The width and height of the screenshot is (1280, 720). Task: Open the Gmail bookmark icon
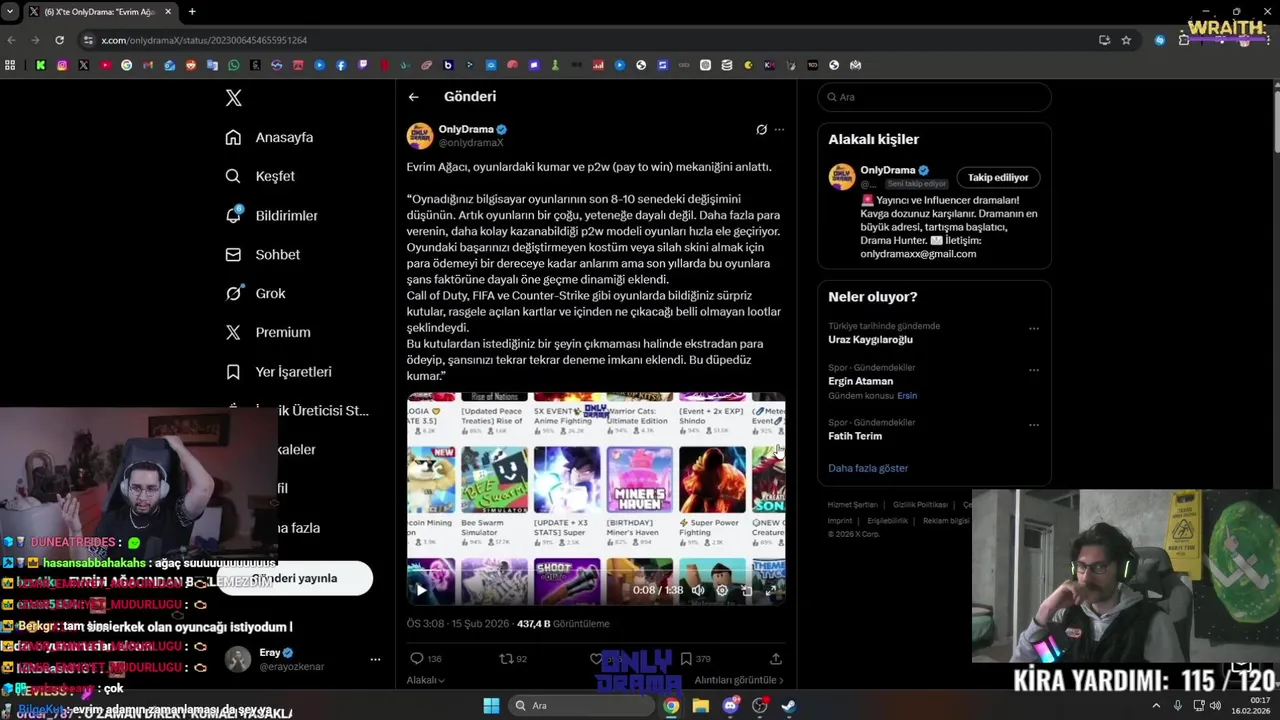point(148,65)
